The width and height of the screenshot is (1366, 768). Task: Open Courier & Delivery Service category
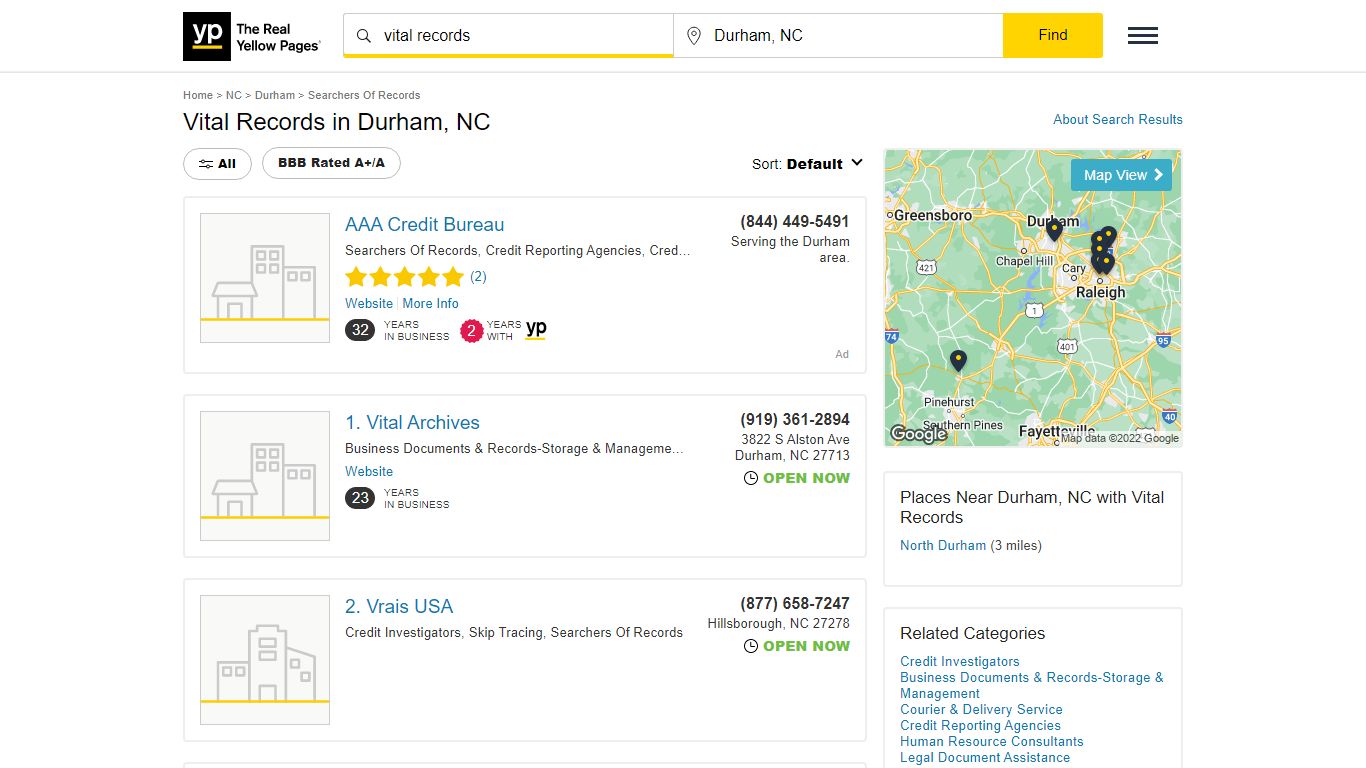(981, 709)
